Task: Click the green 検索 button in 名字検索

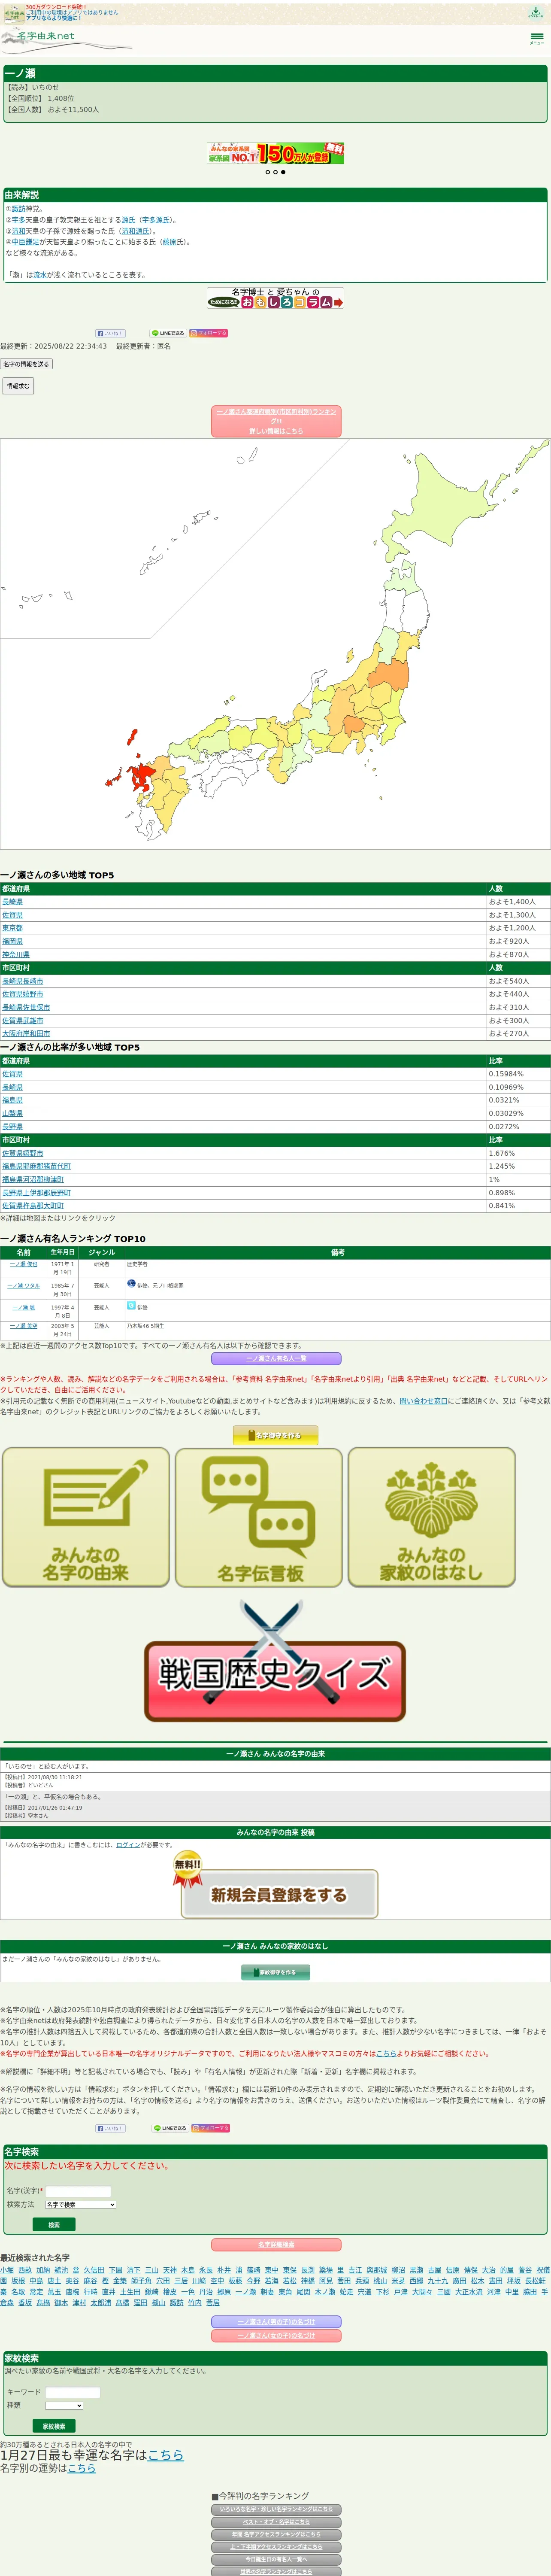Action: pyautogui.click(x=53, y=2225)
